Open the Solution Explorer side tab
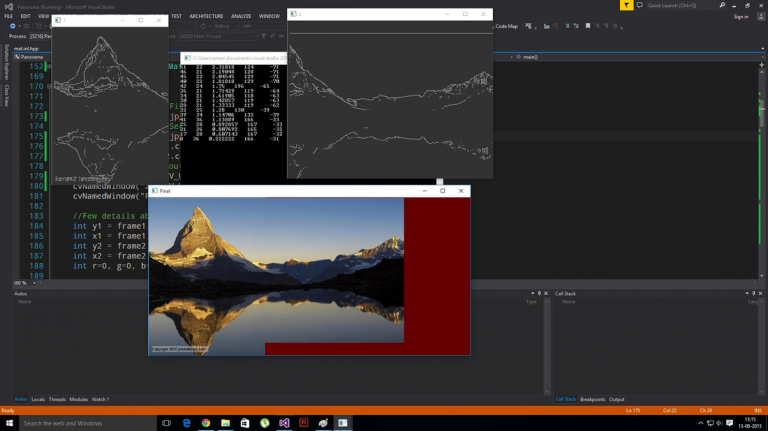Image resolution: width=768 pixels, height=431 pixels. coord(6,61)
